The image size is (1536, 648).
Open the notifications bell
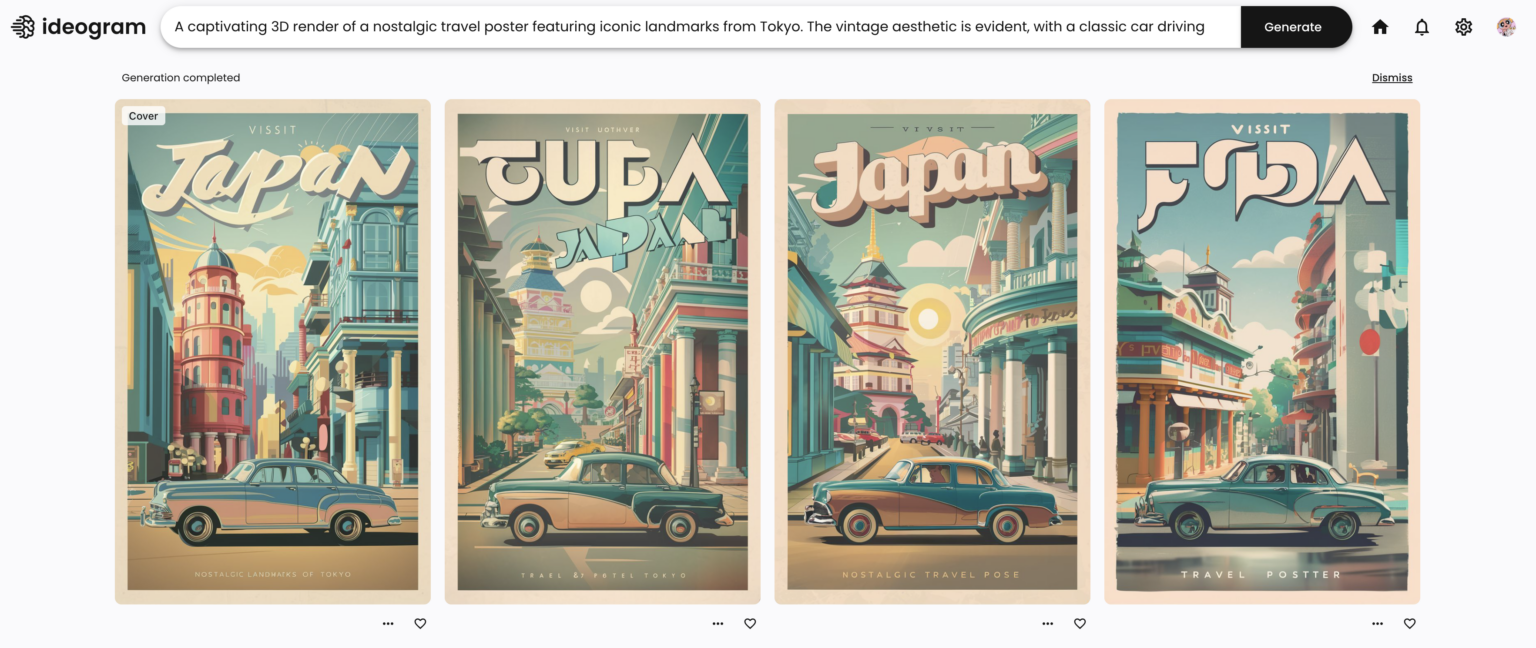click(x=1422, y=27)
